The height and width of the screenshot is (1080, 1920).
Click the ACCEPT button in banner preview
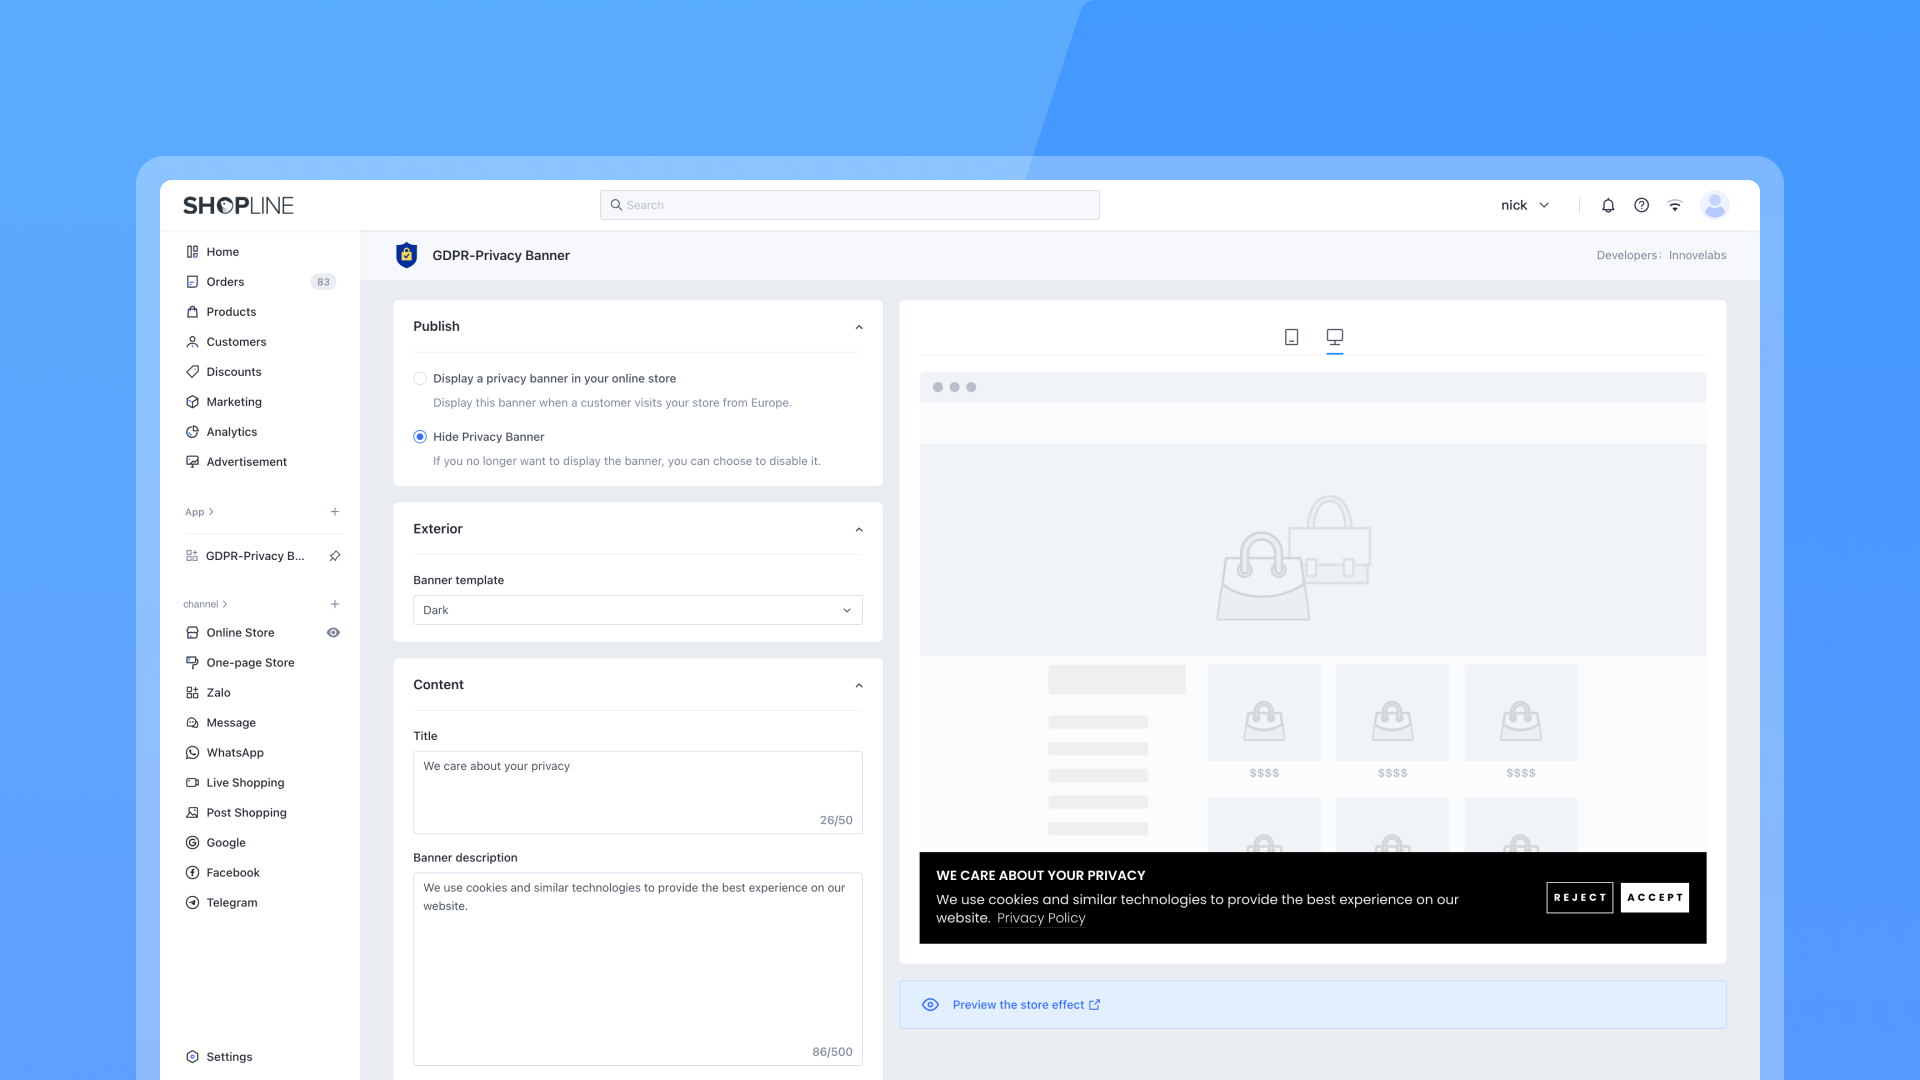tap(1654, 897)
